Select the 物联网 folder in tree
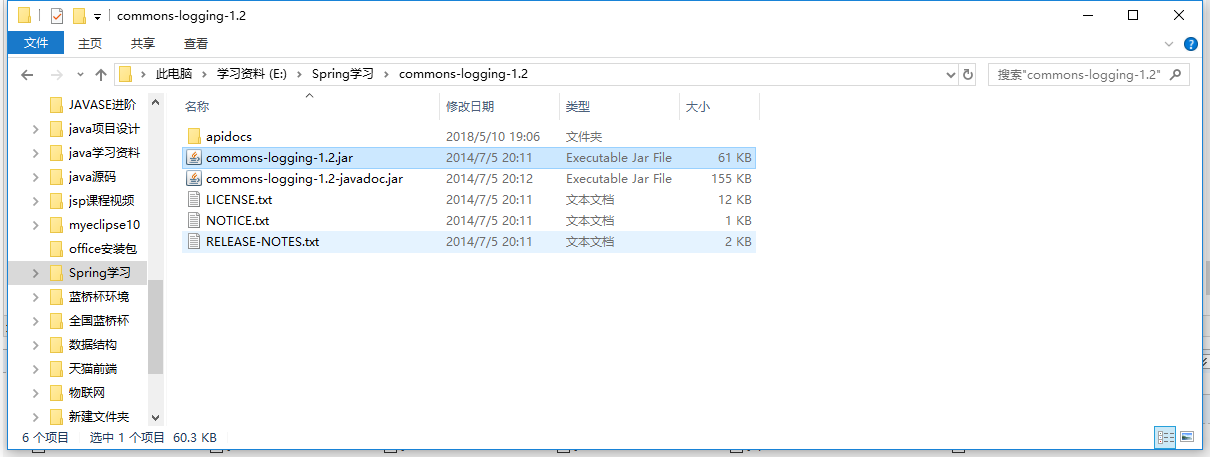This screenshot has height=457, width=1210. 86,393
